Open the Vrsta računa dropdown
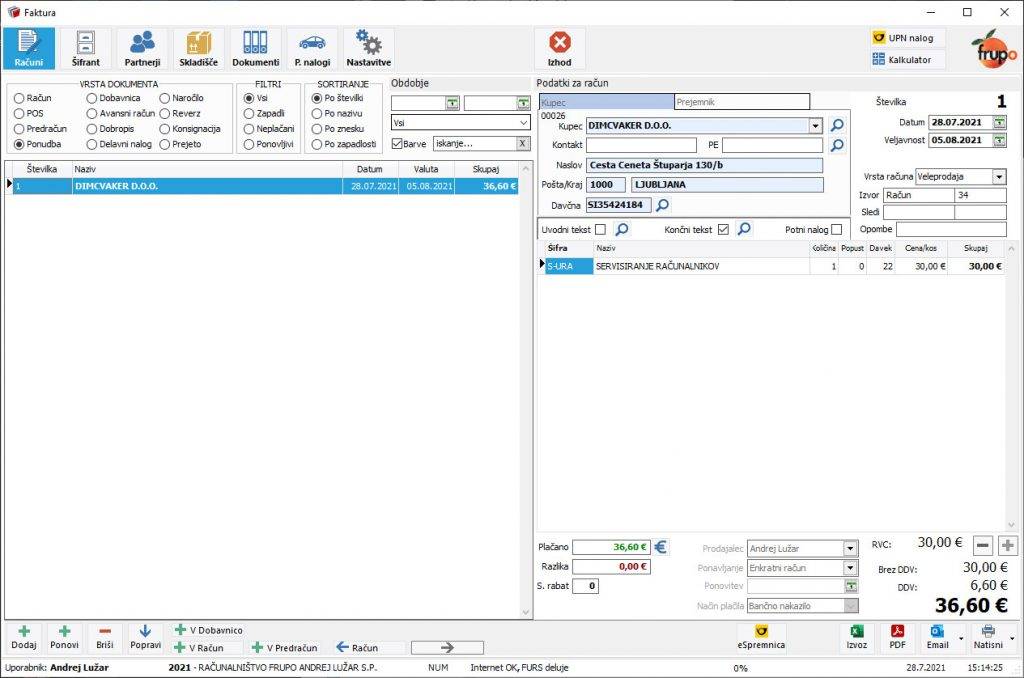The height and width of the screenshot is (678, 1024). [x=1000, y=176]
